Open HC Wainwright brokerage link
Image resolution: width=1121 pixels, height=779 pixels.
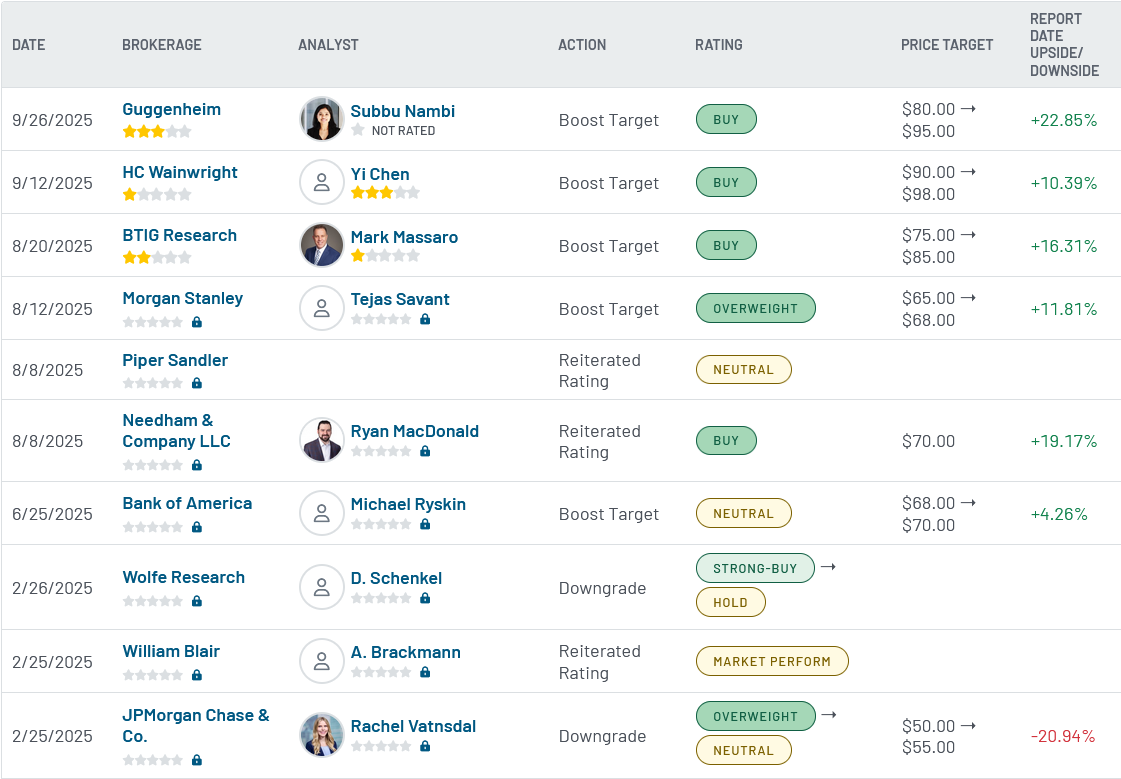click(180, 172)
